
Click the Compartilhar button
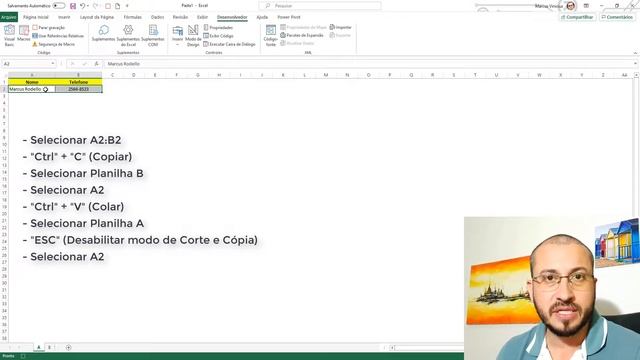(577, 17)
